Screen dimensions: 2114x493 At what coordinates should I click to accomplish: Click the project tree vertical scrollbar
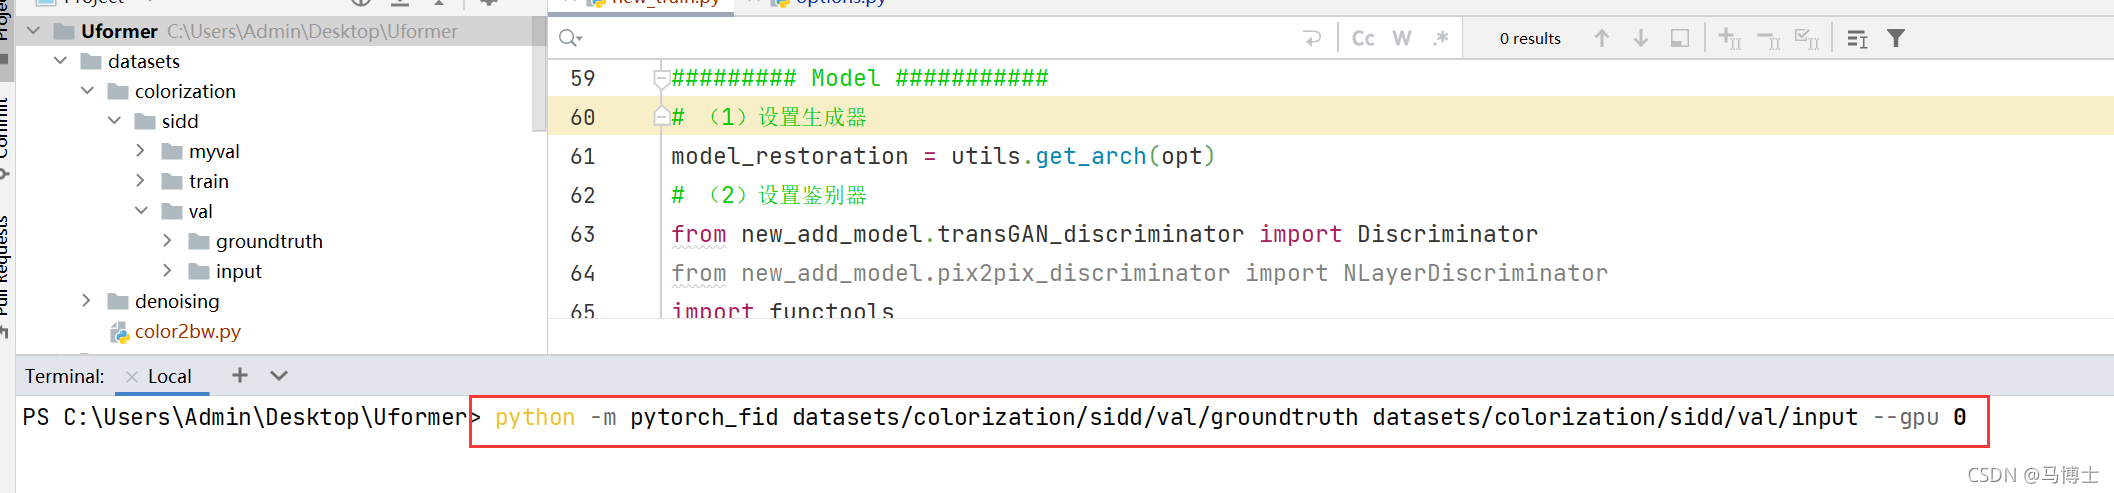coord(540,75)
